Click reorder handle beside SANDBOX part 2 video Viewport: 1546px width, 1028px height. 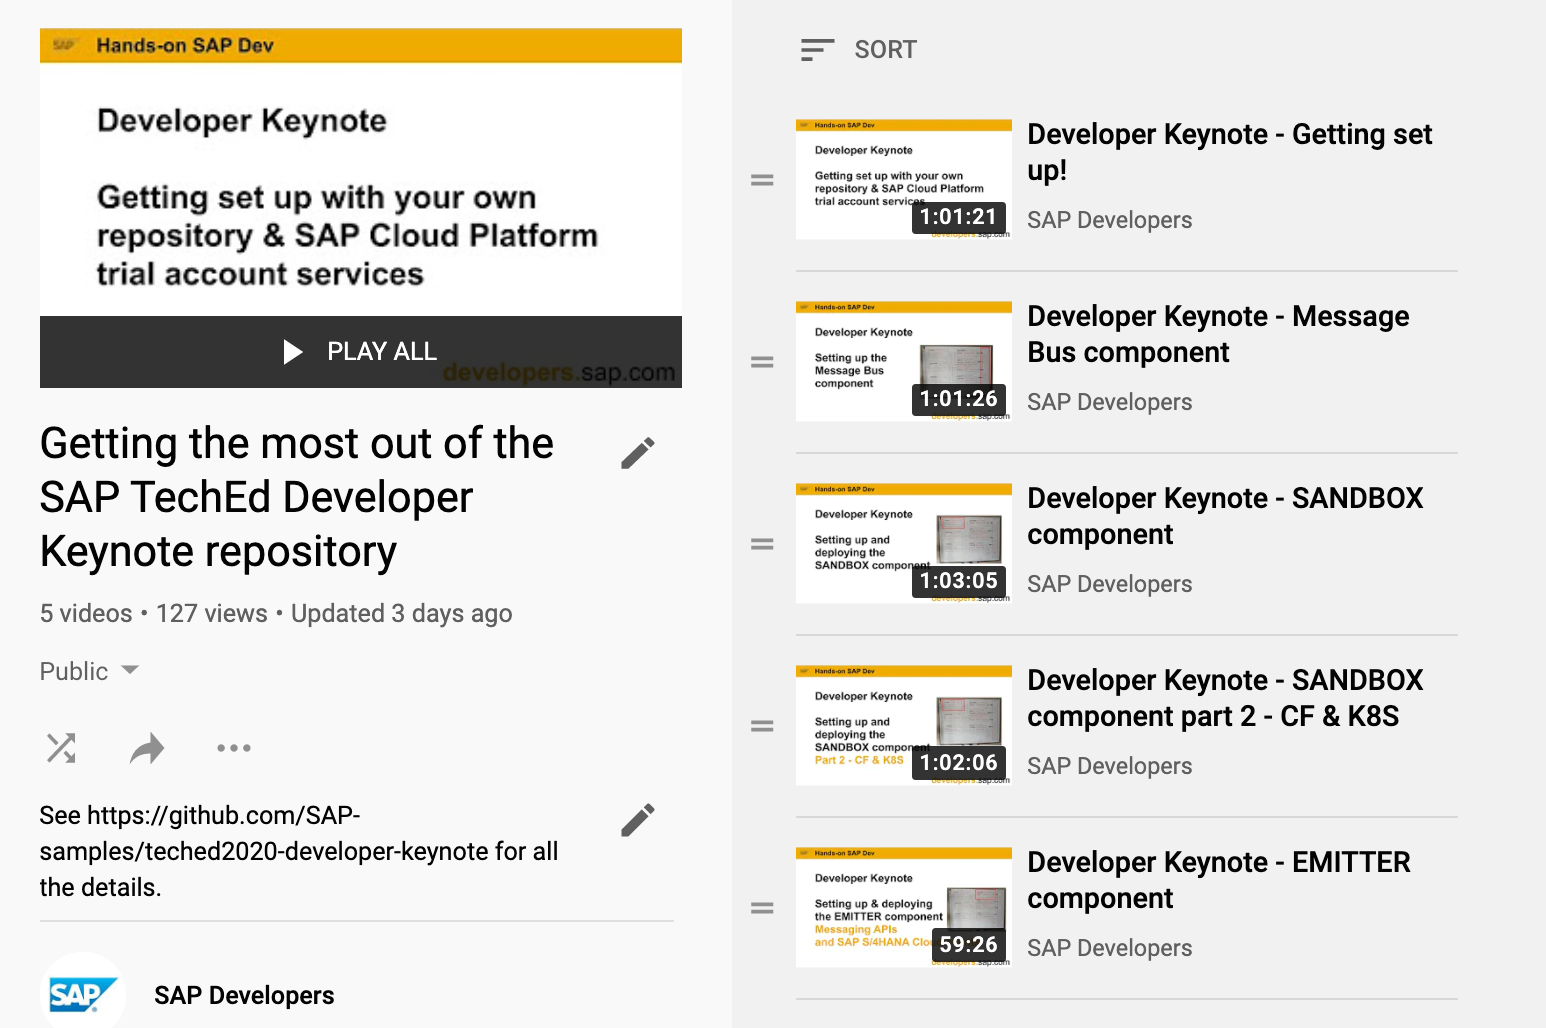[x=762, y=726]
